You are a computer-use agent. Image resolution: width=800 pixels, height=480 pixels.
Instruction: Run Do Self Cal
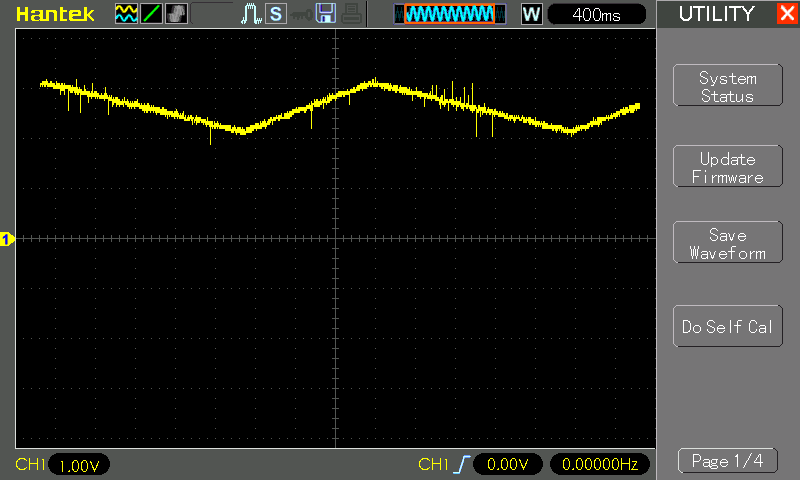coord(727,327)
